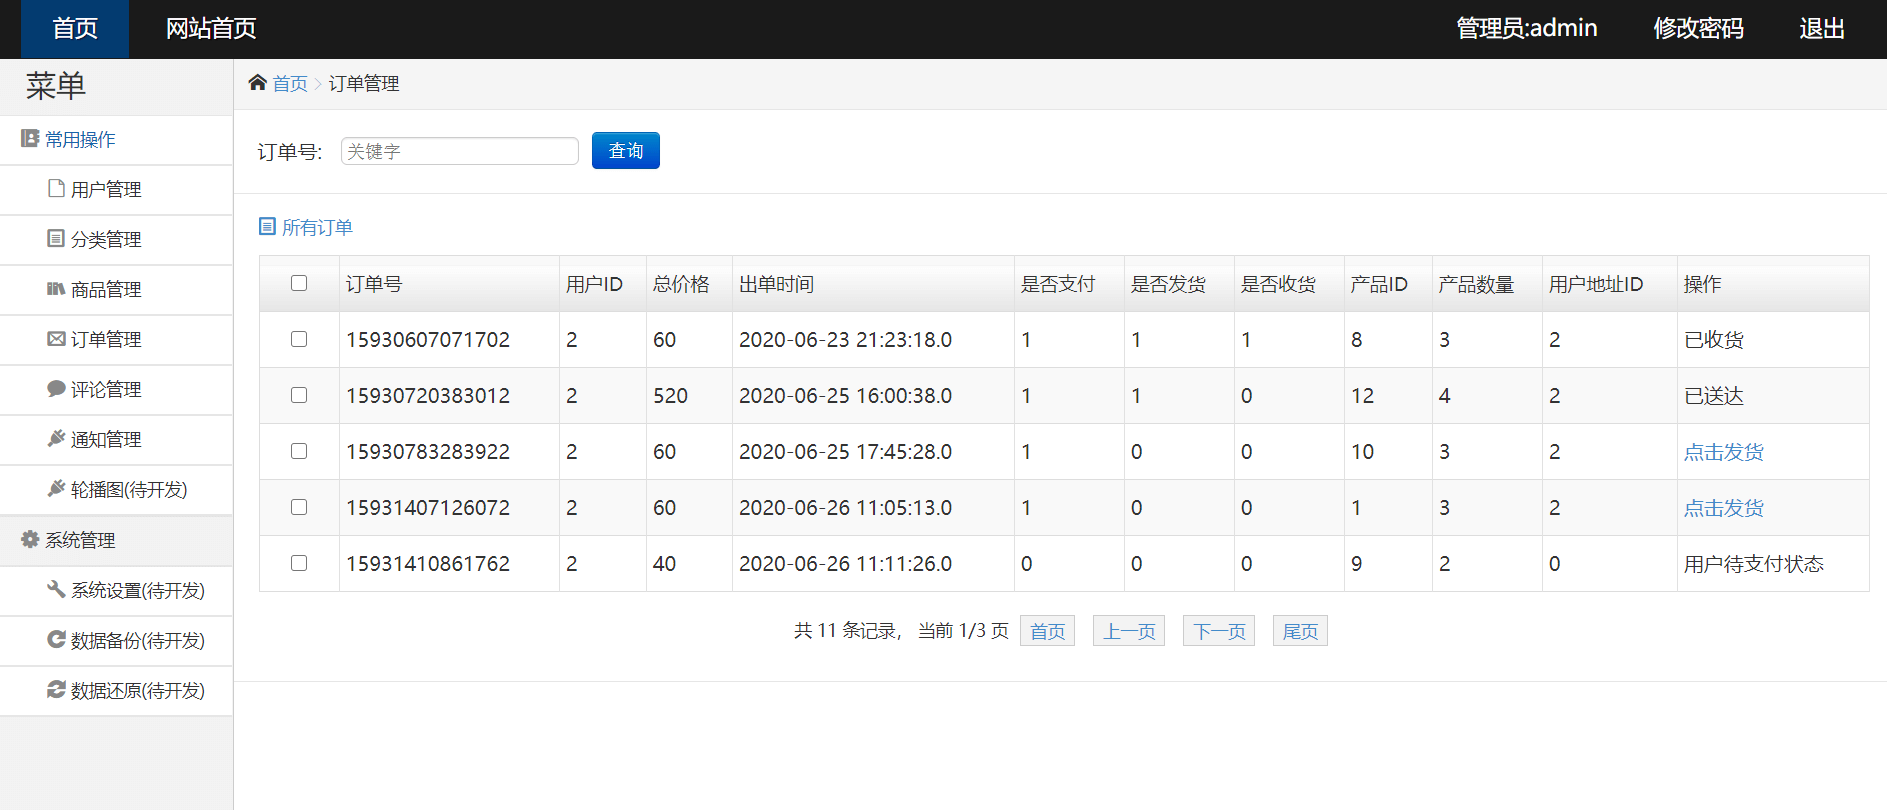Click the list icon beside 所有订单
The height and width of the screenshot is (810, 1887).
[x=267, y=226]
